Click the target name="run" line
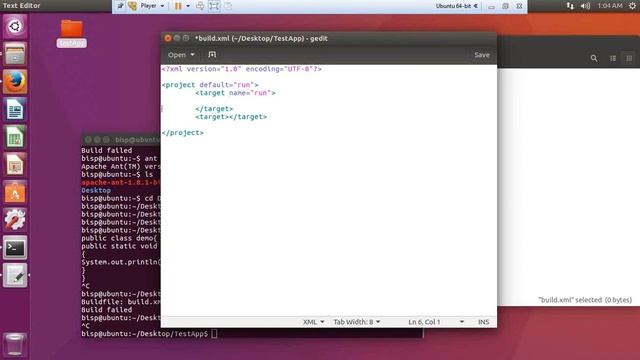Viewport: 640px width, 360px height. pyautogui.click(x=235, y=93)
